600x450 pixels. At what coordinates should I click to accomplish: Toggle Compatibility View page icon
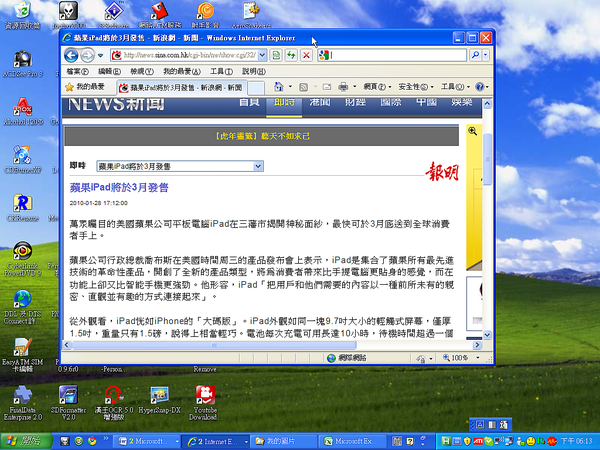[276, 55]
